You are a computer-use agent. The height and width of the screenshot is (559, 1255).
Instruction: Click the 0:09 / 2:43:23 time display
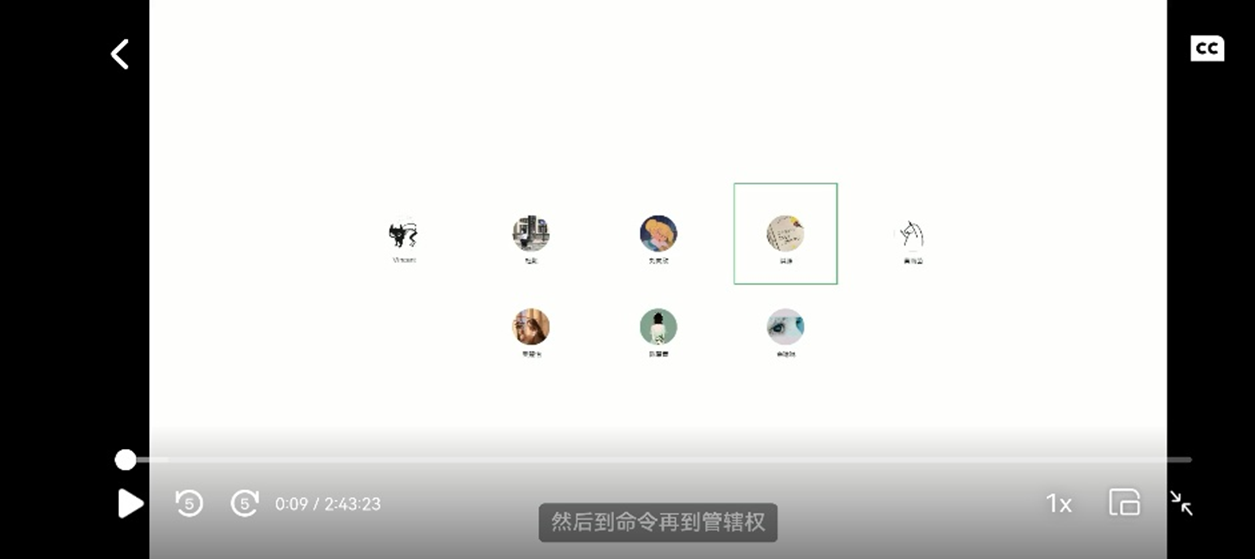tap(328, 504)
